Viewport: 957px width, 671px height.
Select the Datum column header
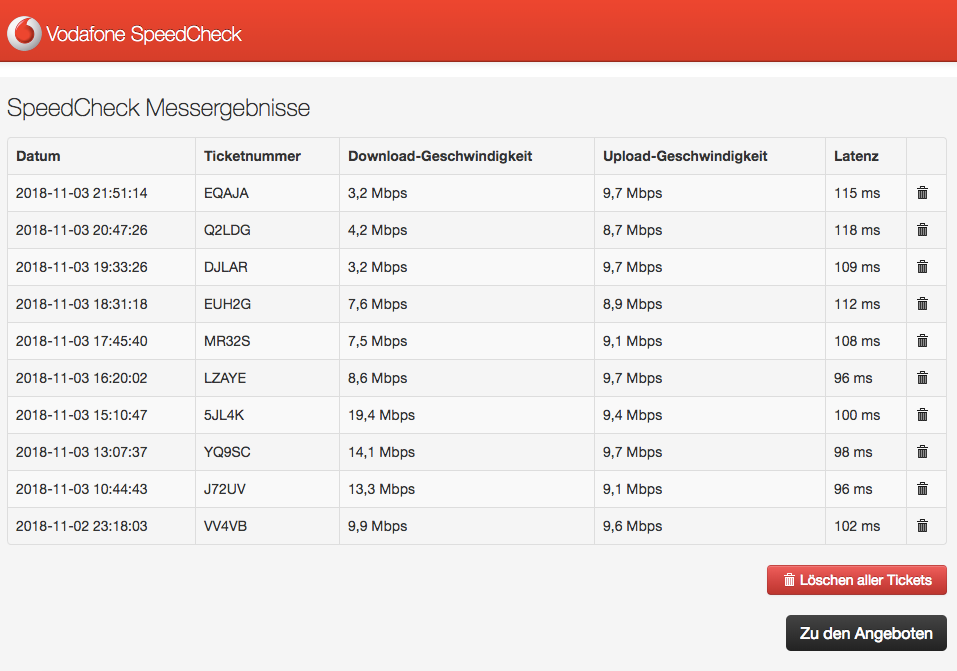pyautogui.click(x=39, y=156)
